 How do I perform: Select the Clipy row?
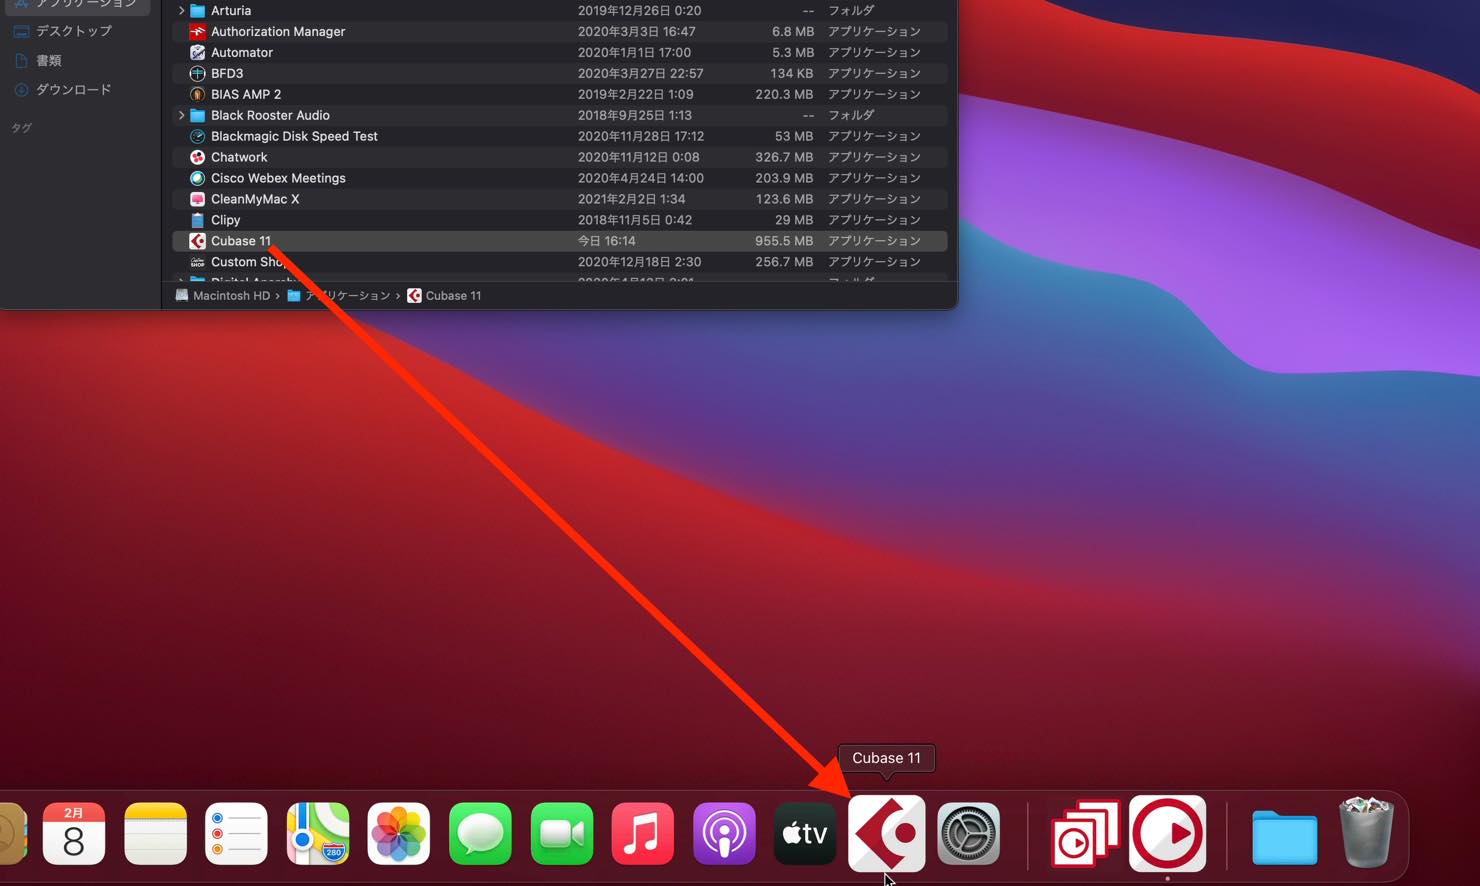559,220
